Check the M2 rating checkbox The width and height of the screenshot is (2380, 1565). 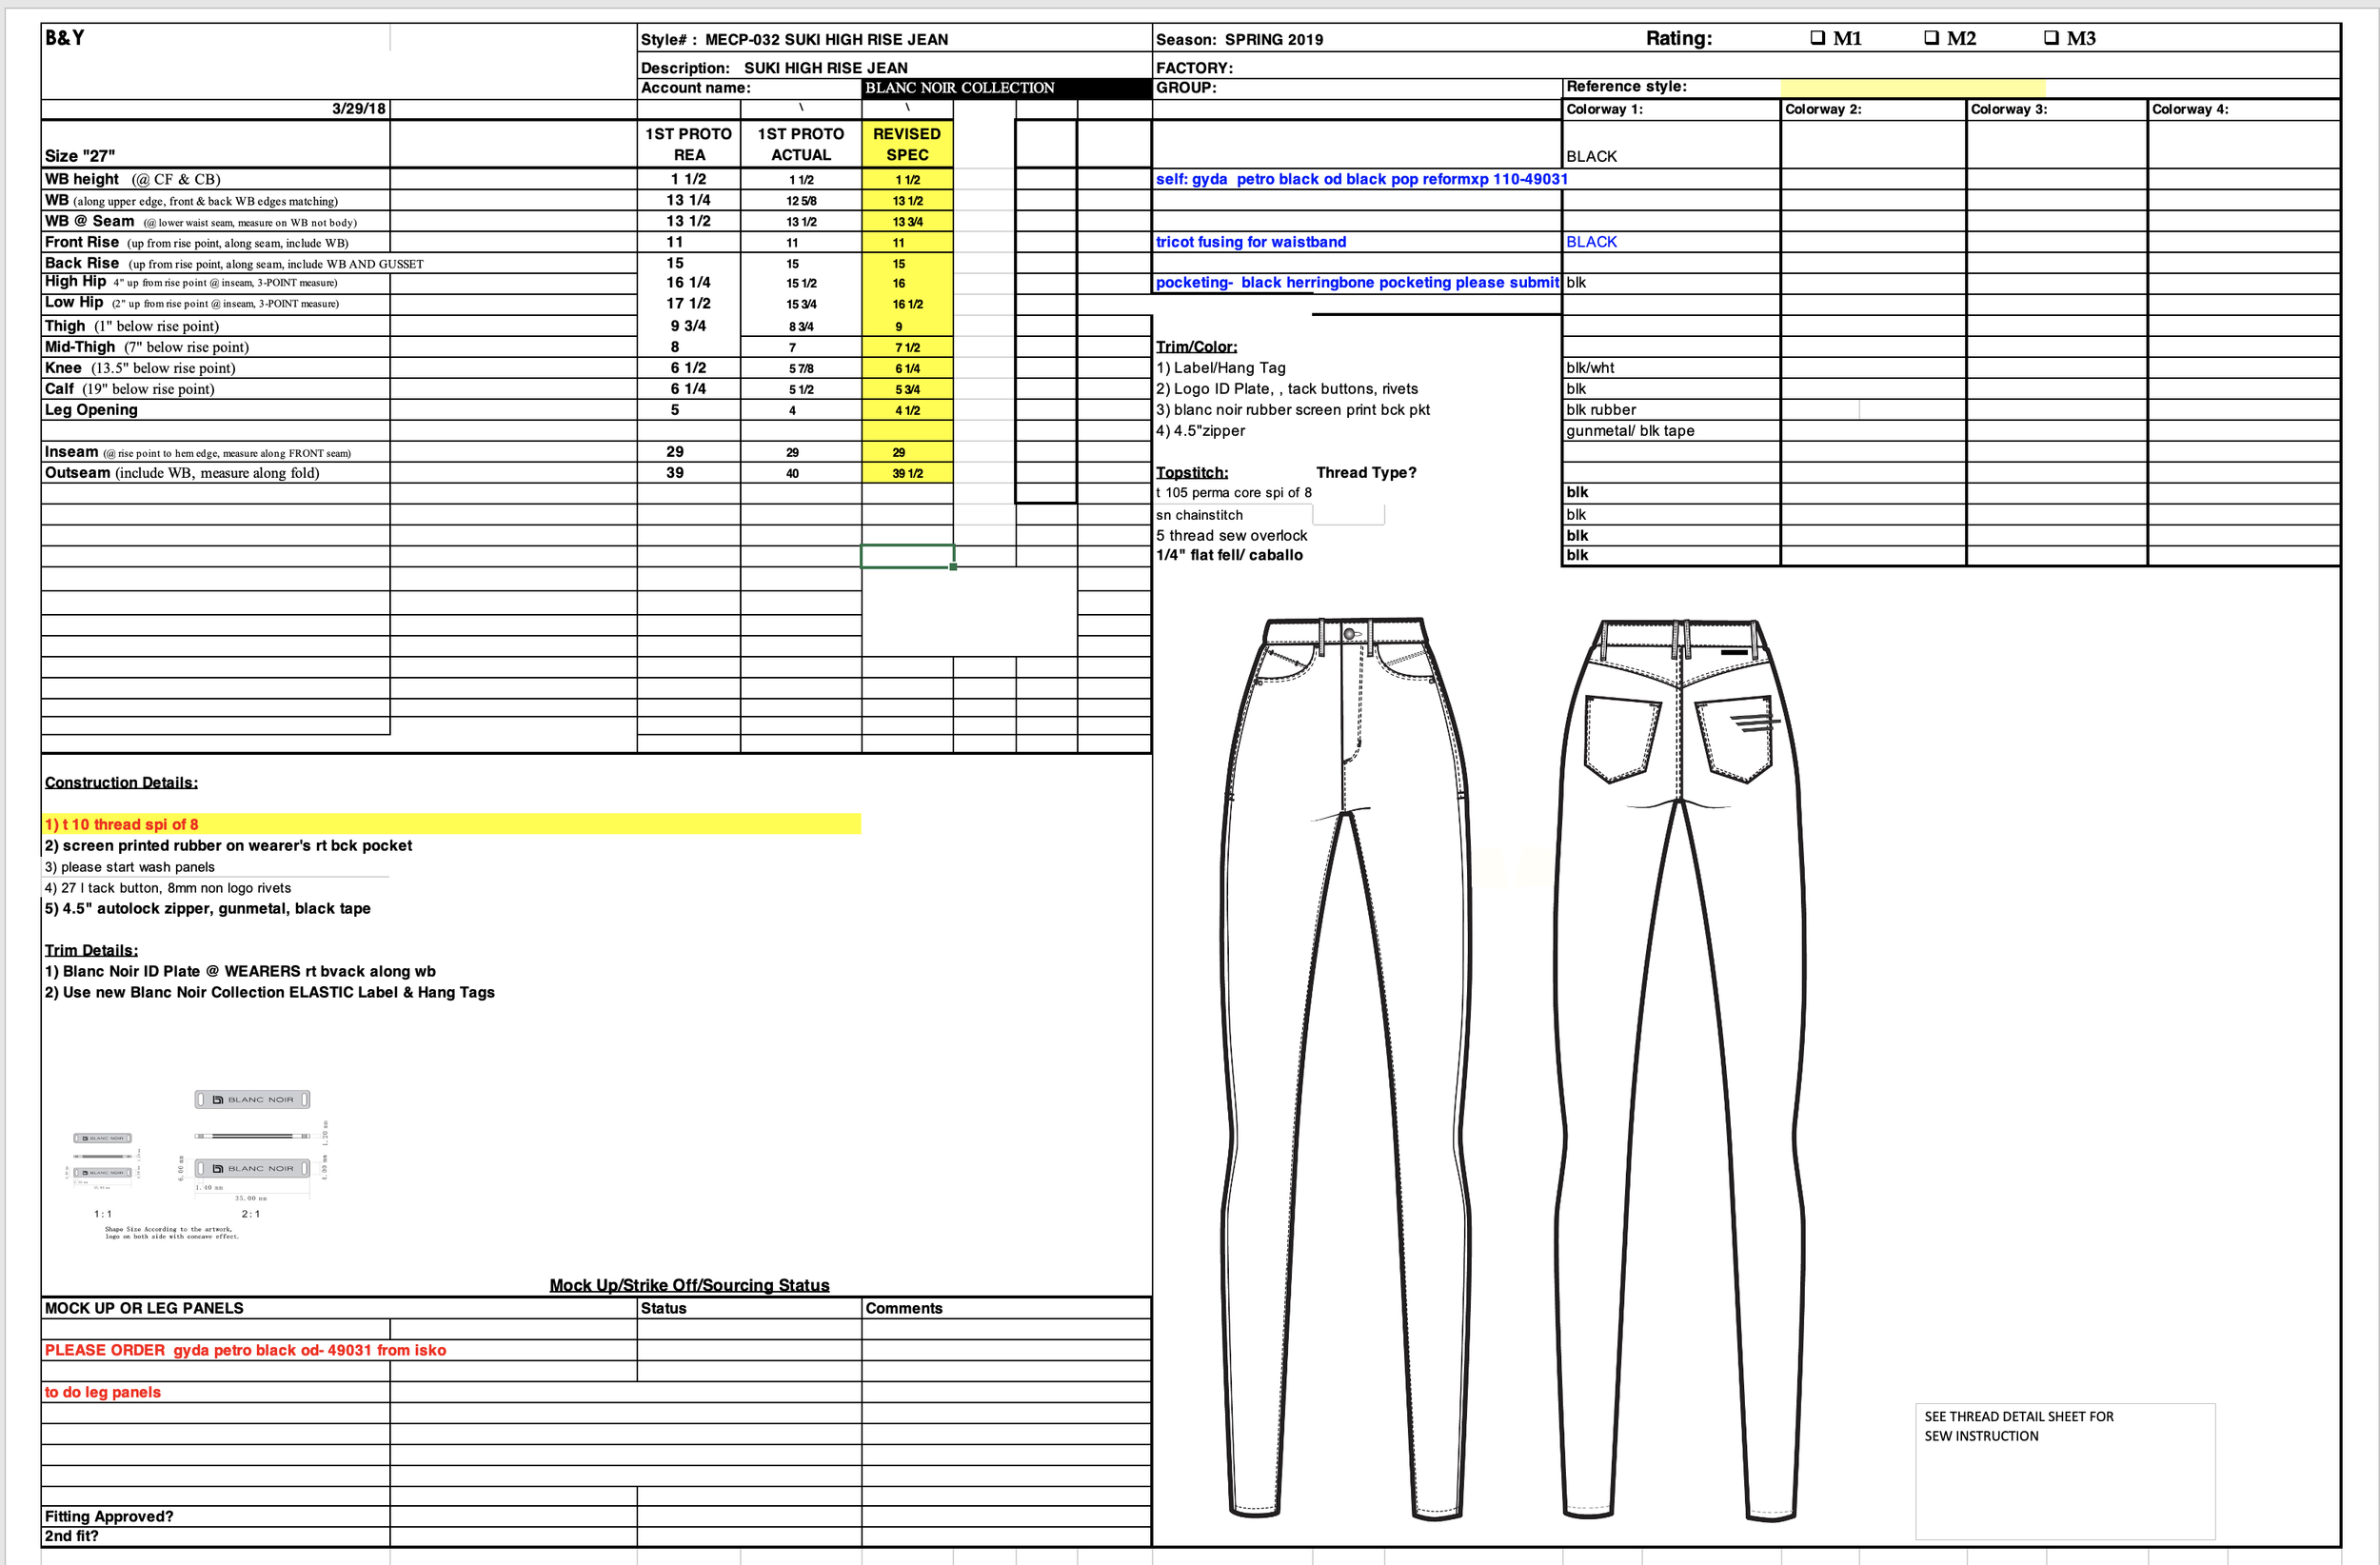pos(1932,38)
